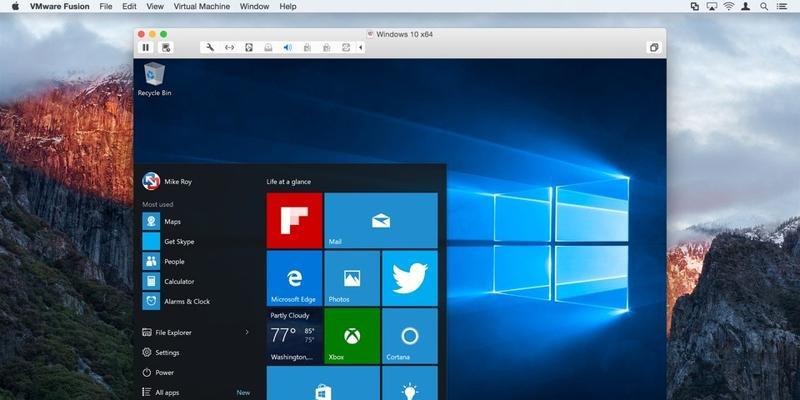Open the Edit menu
The image size is (800, 400).
tap(129, 7)
